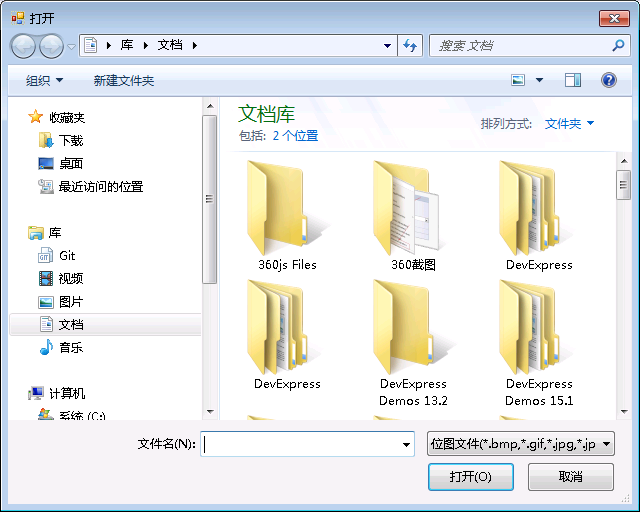Open the 360截图 folder
Image resolution: width=640 pixels, height=512 pixels.
413,216
